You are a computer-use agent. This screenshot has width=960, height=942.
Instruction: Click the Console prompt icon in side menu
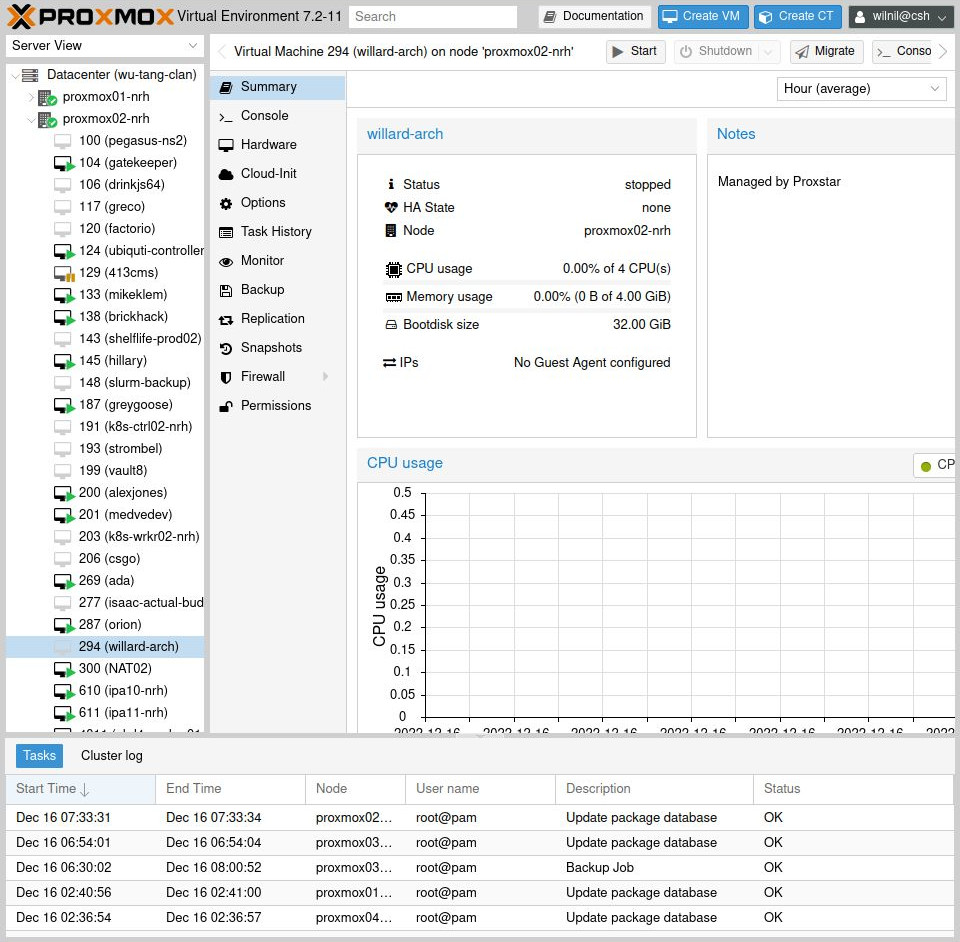pos(226,117)
